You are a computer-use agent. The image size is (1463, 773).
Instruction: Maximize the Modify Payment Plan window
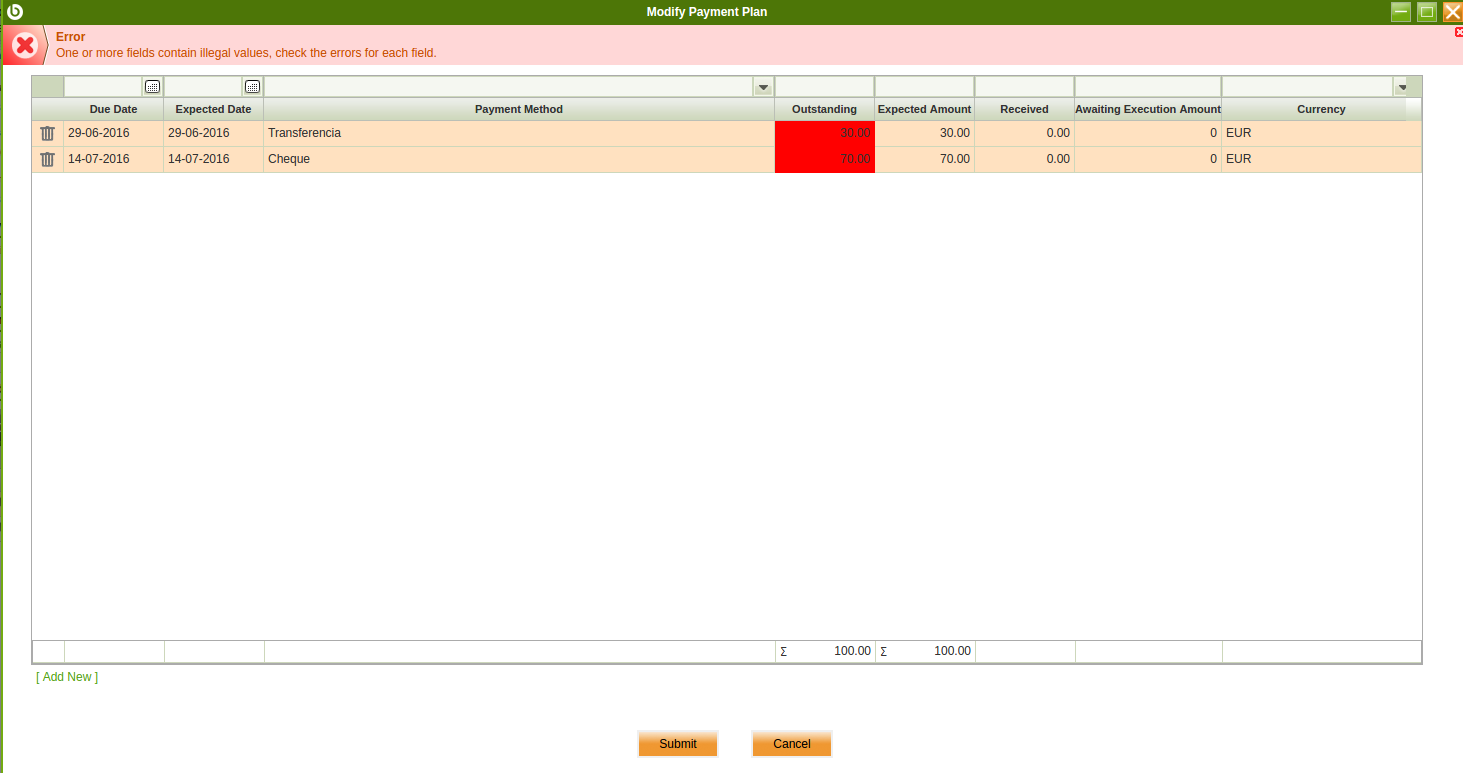[1427, 12]
